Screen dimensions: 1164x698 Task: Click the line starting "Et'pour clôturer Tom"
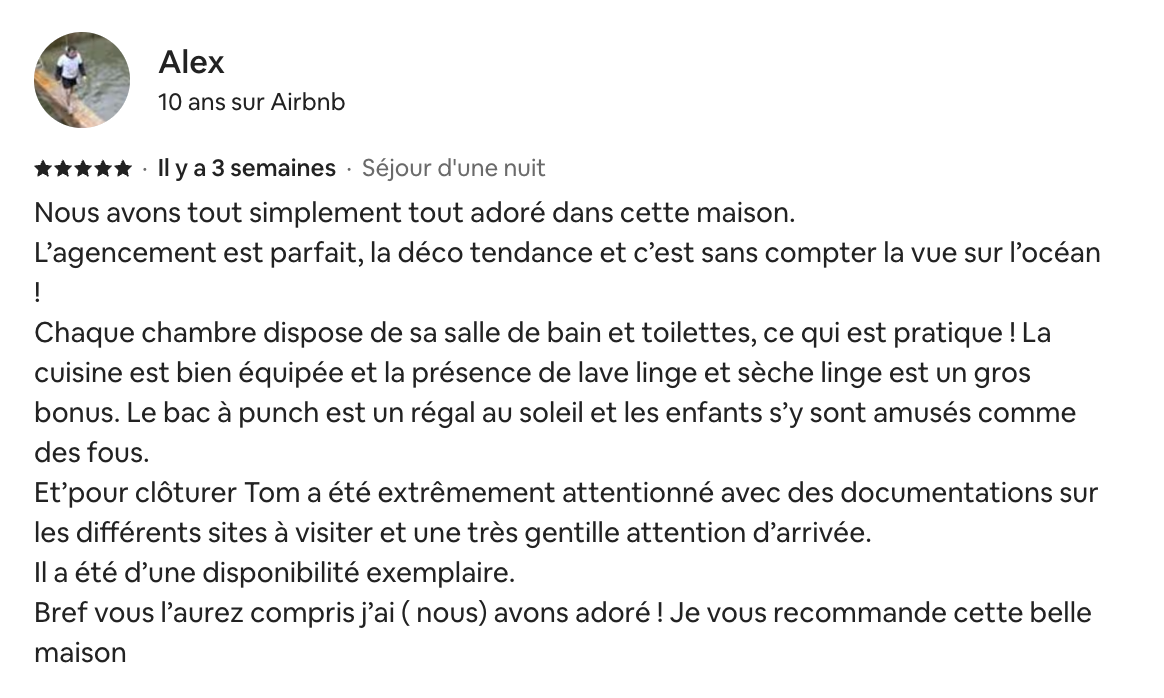pyautogui.click(x=566, y=493)
